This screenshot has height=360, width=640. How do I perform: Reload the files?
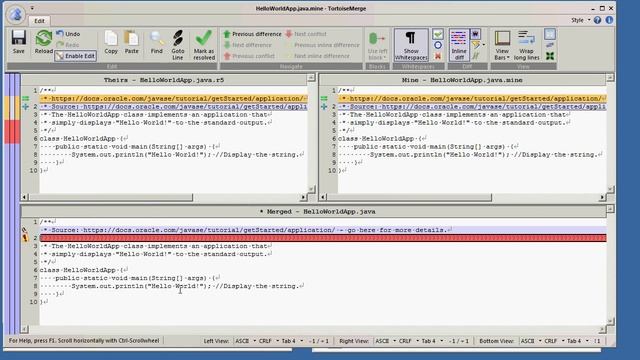tap(43, 42)
